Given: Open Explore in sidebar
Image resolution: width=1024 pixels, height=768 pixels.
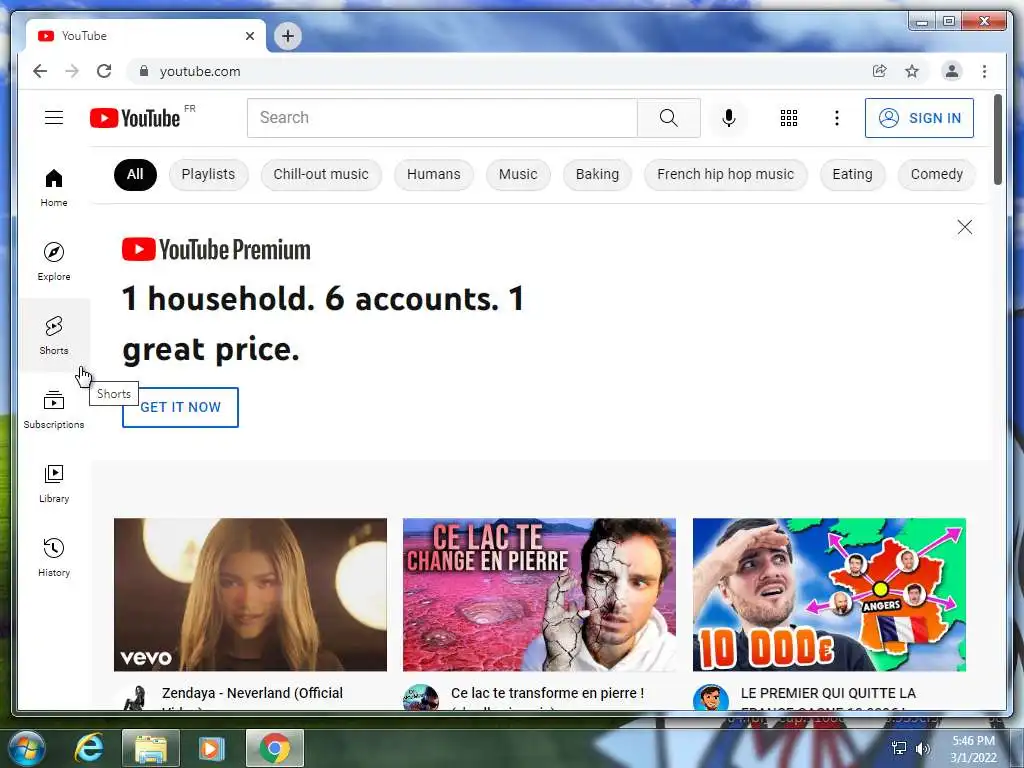Looking at the screenshot, I should (54, 261).
